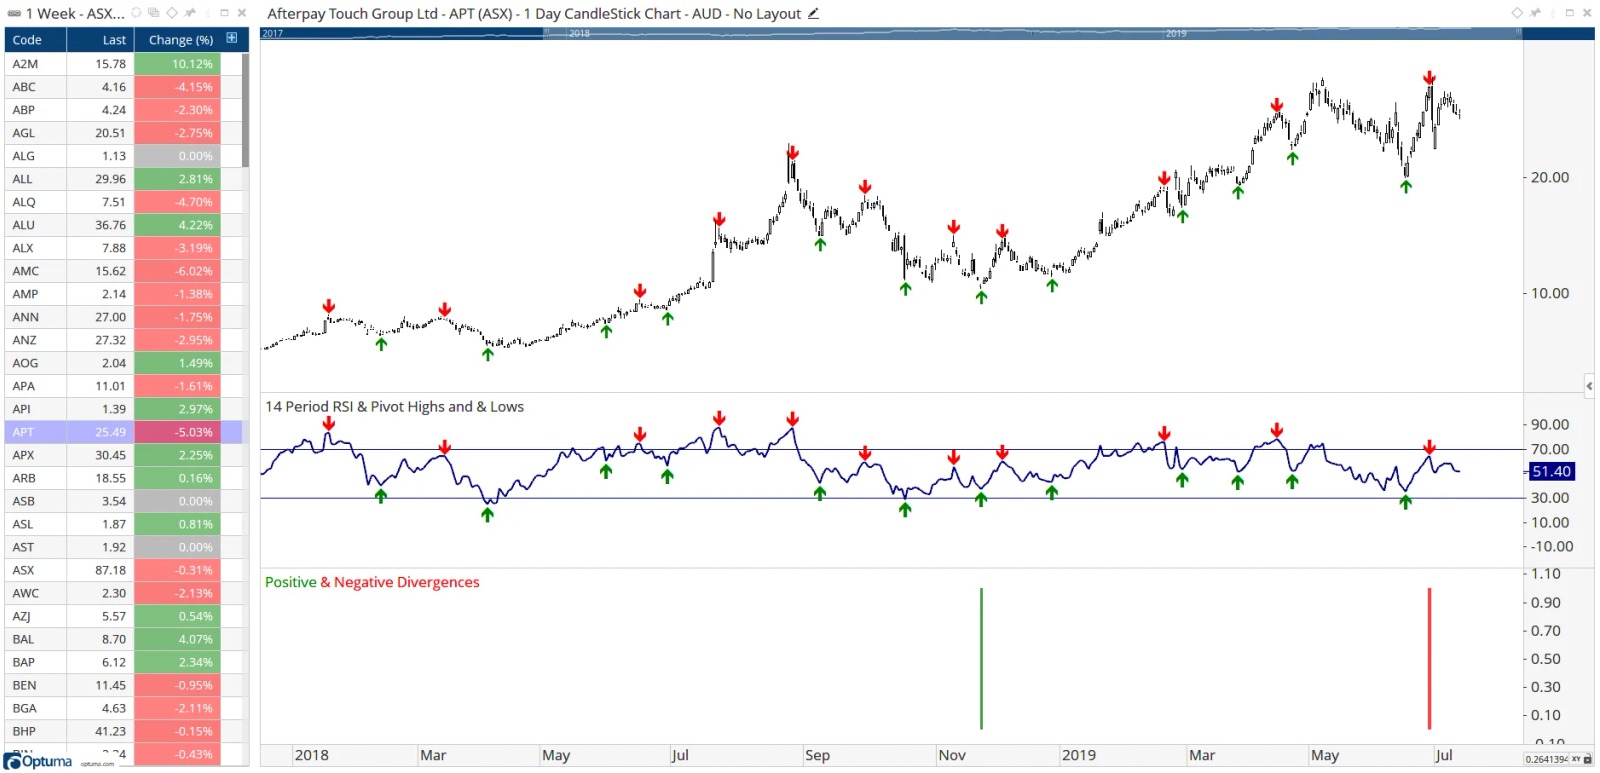Select the AMP row in the watchlist
Screen dimensions: 1600x773
tap(124, 294)
